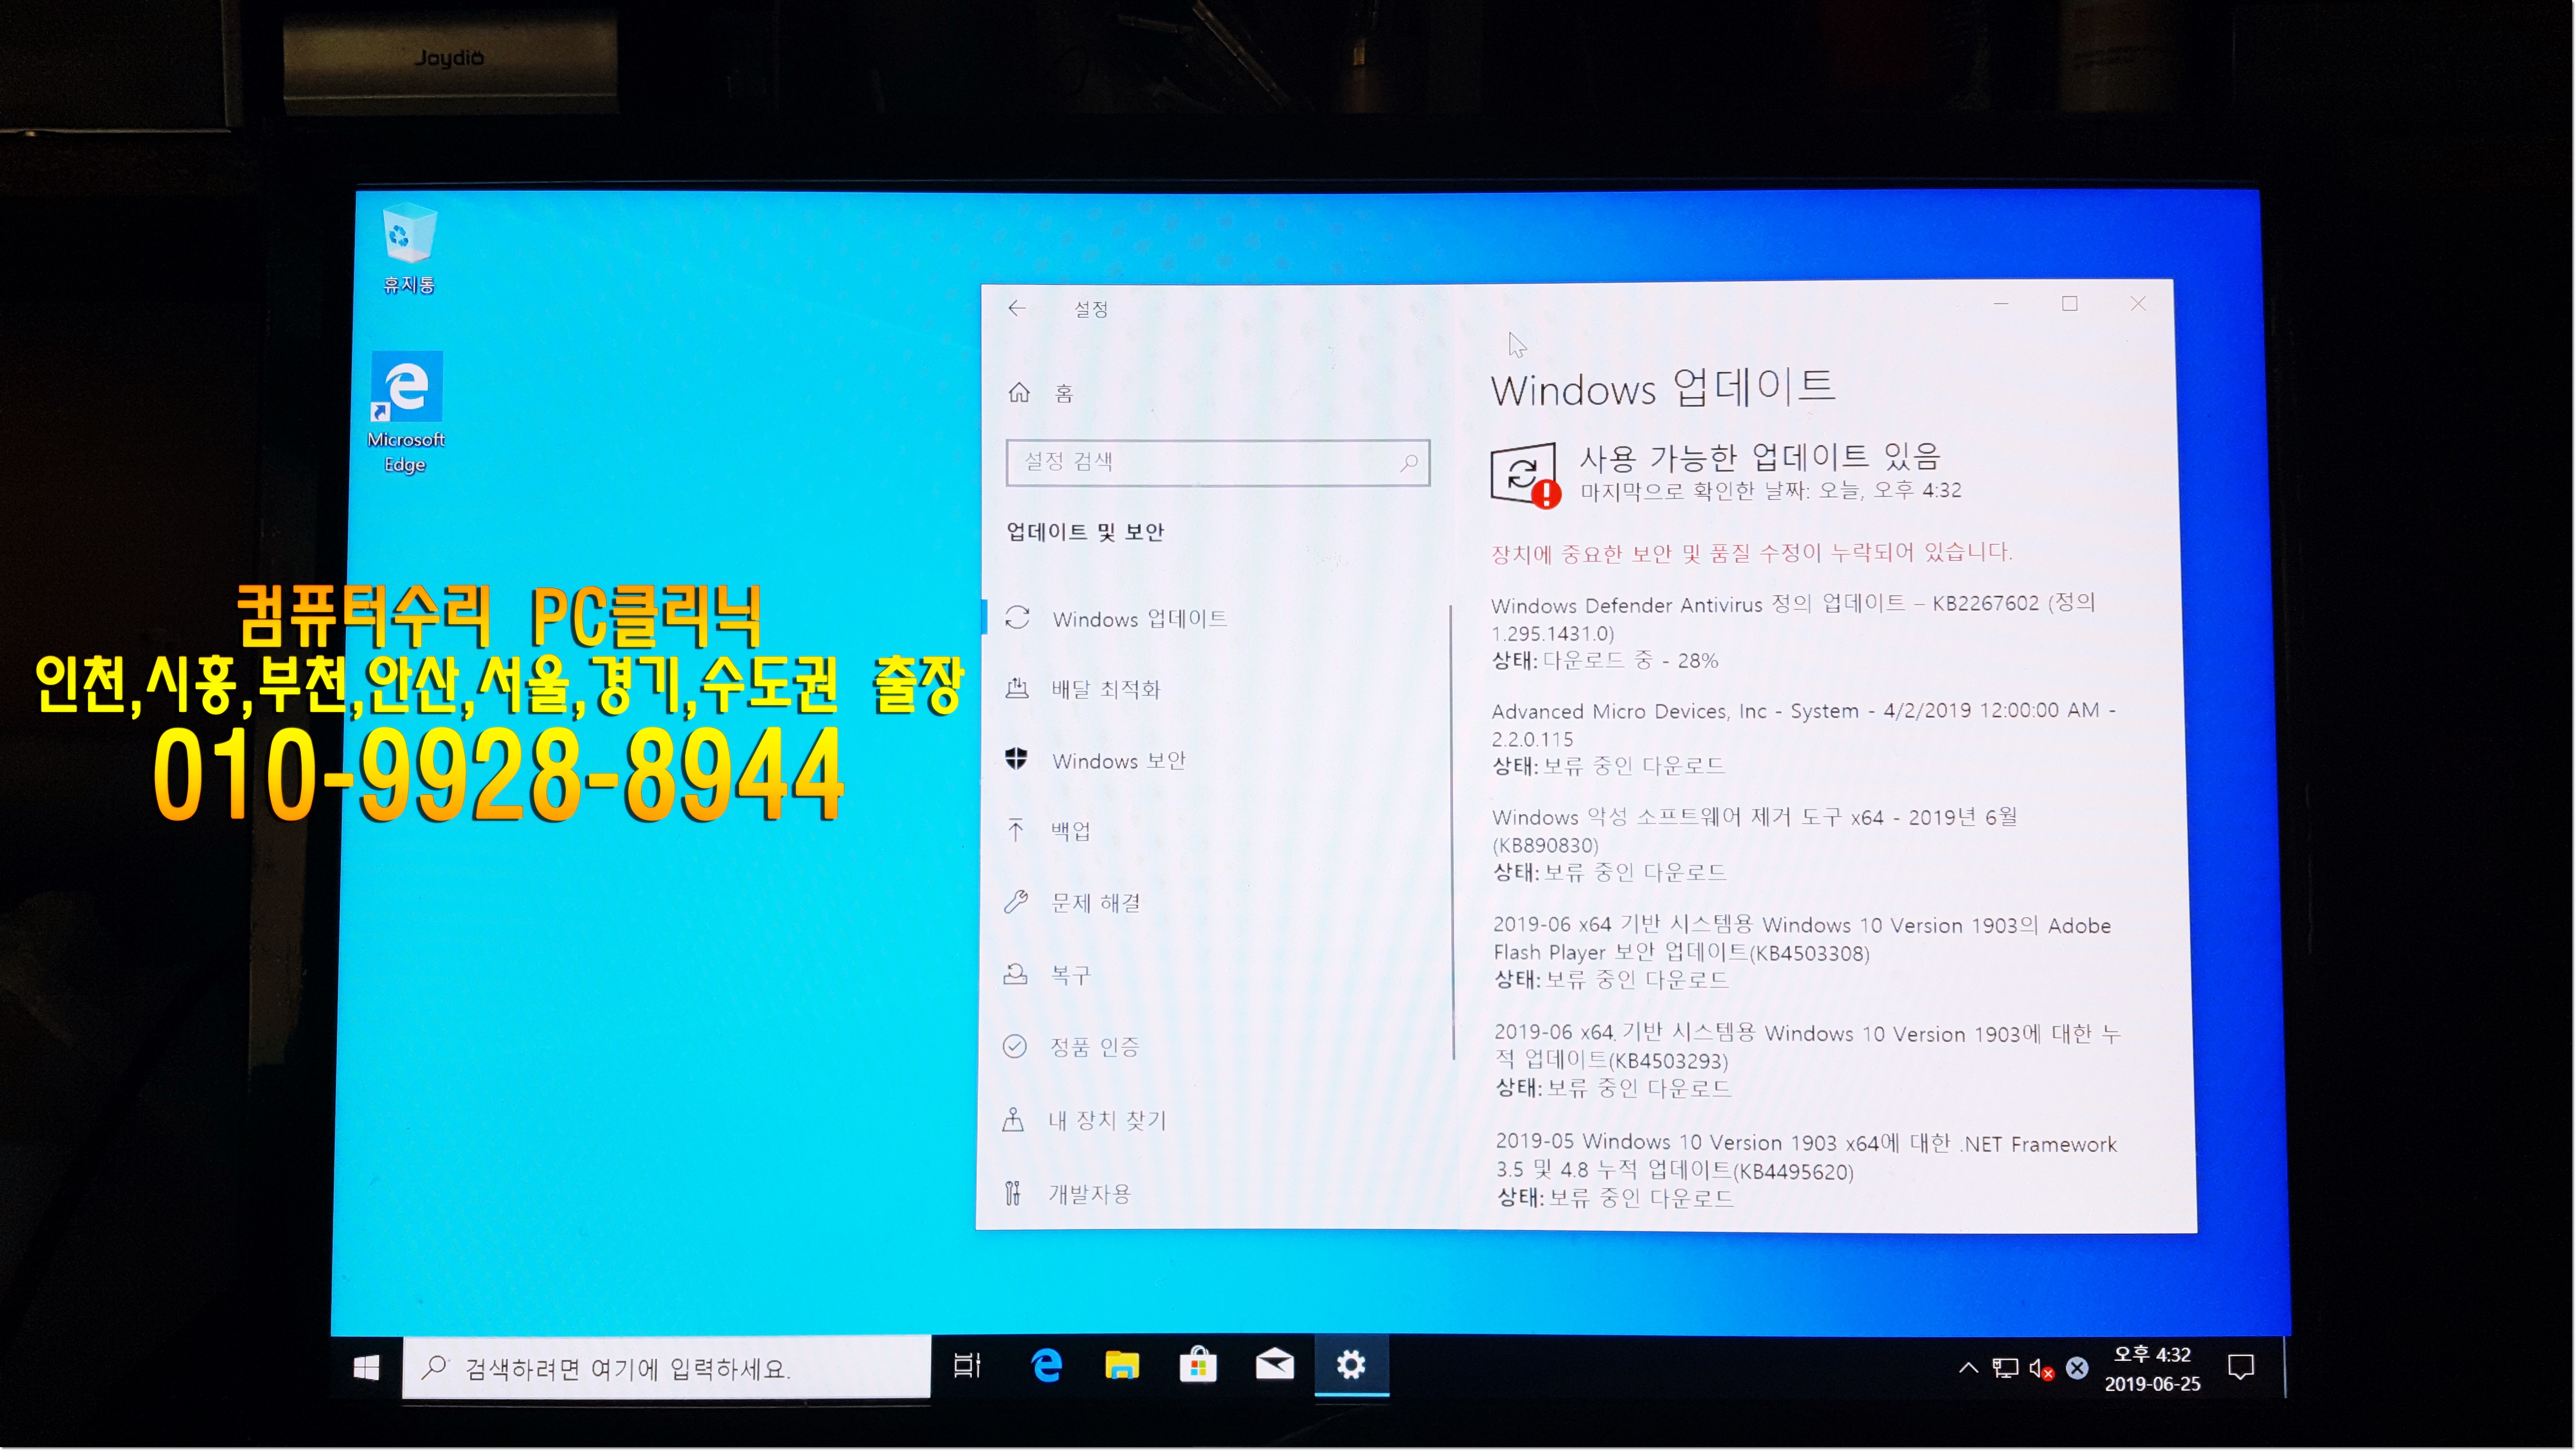Click the .NET Framework KB4495620 entry
Image resolution: width=2576 pixels, height=1451 pixels.
pyautogui.click(x=1806, y=1169)
